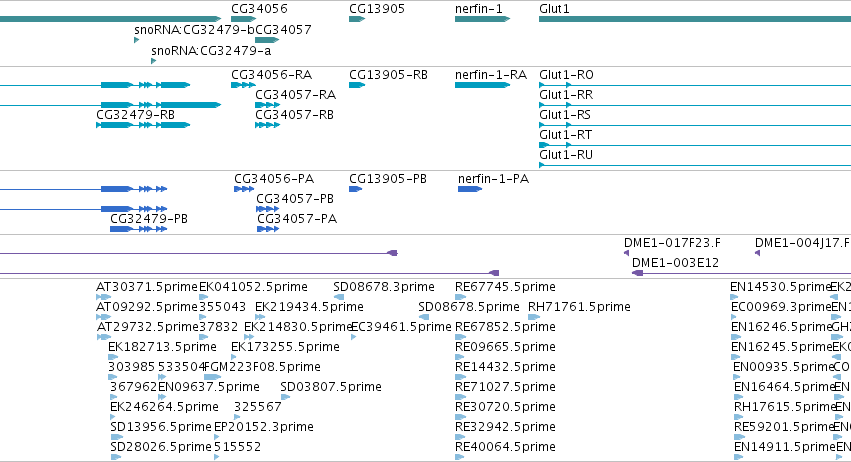Click EST RE32942.5prime

click(505, 428)
